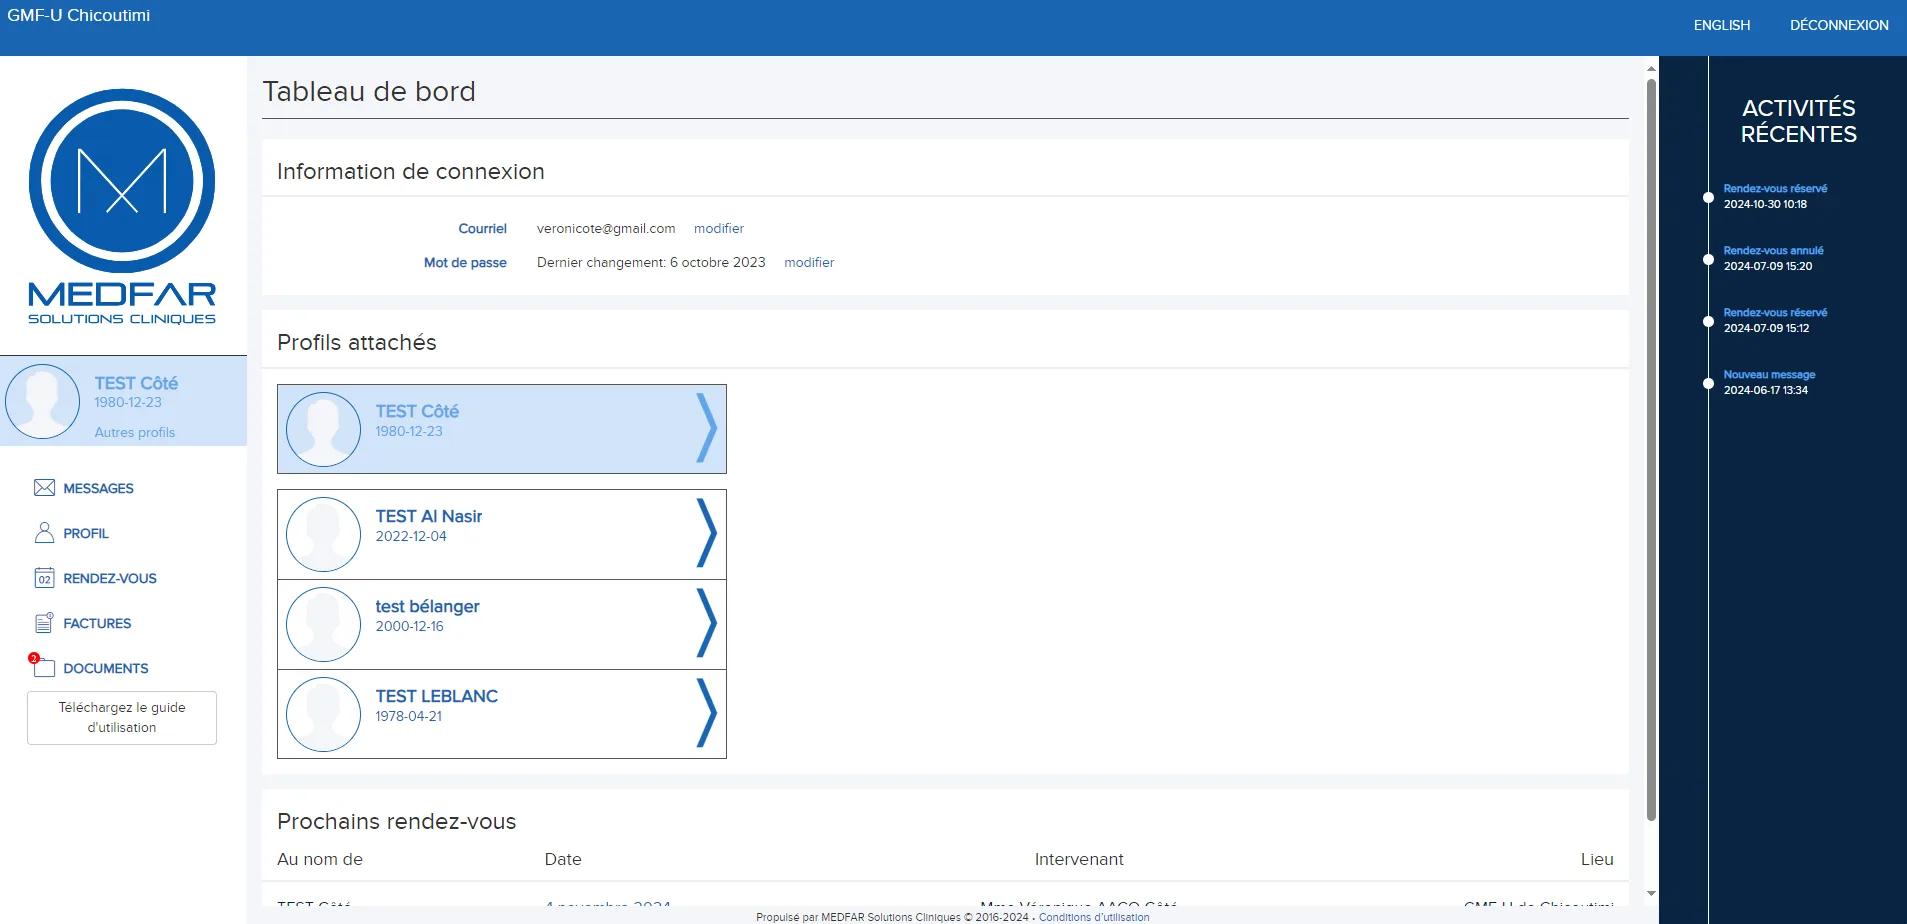Click the 2022-12-04 birthdate text

[411, 536]
